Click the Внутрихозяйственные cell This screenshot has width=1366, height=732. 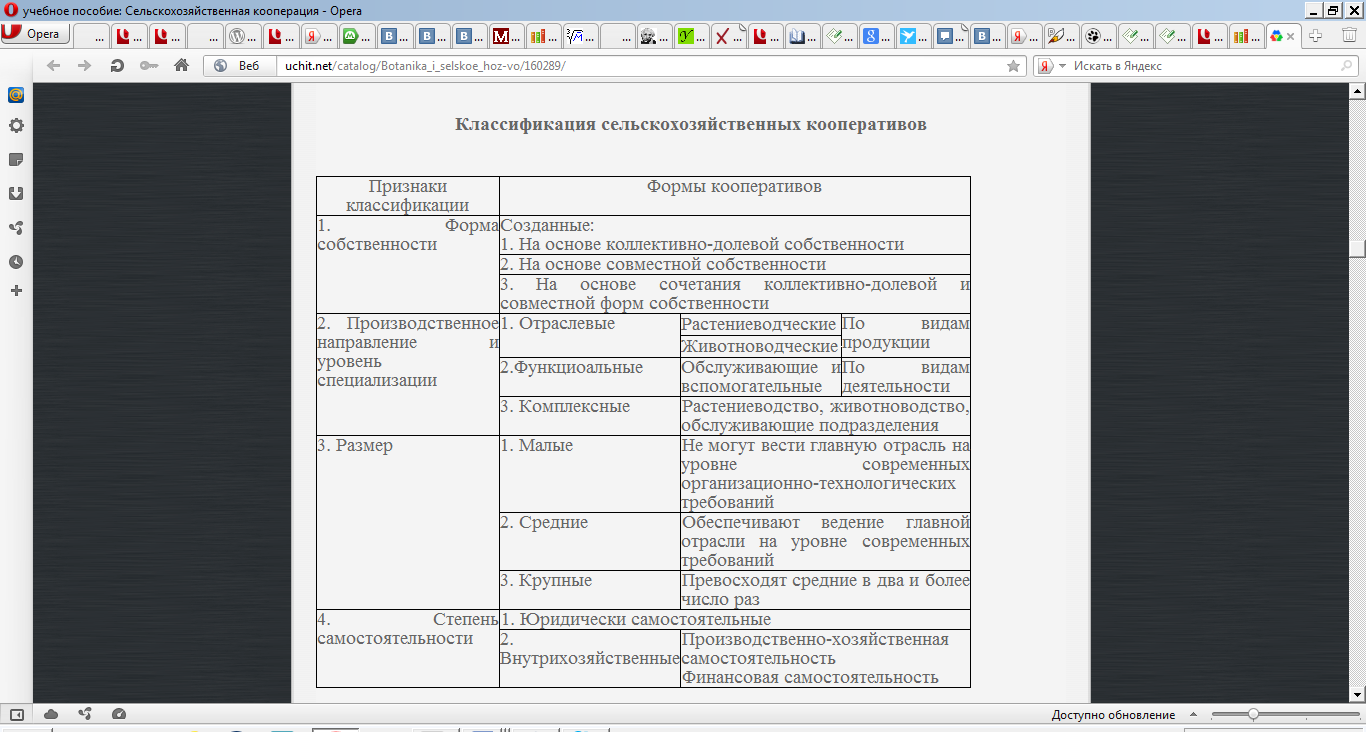coord(589,659)
